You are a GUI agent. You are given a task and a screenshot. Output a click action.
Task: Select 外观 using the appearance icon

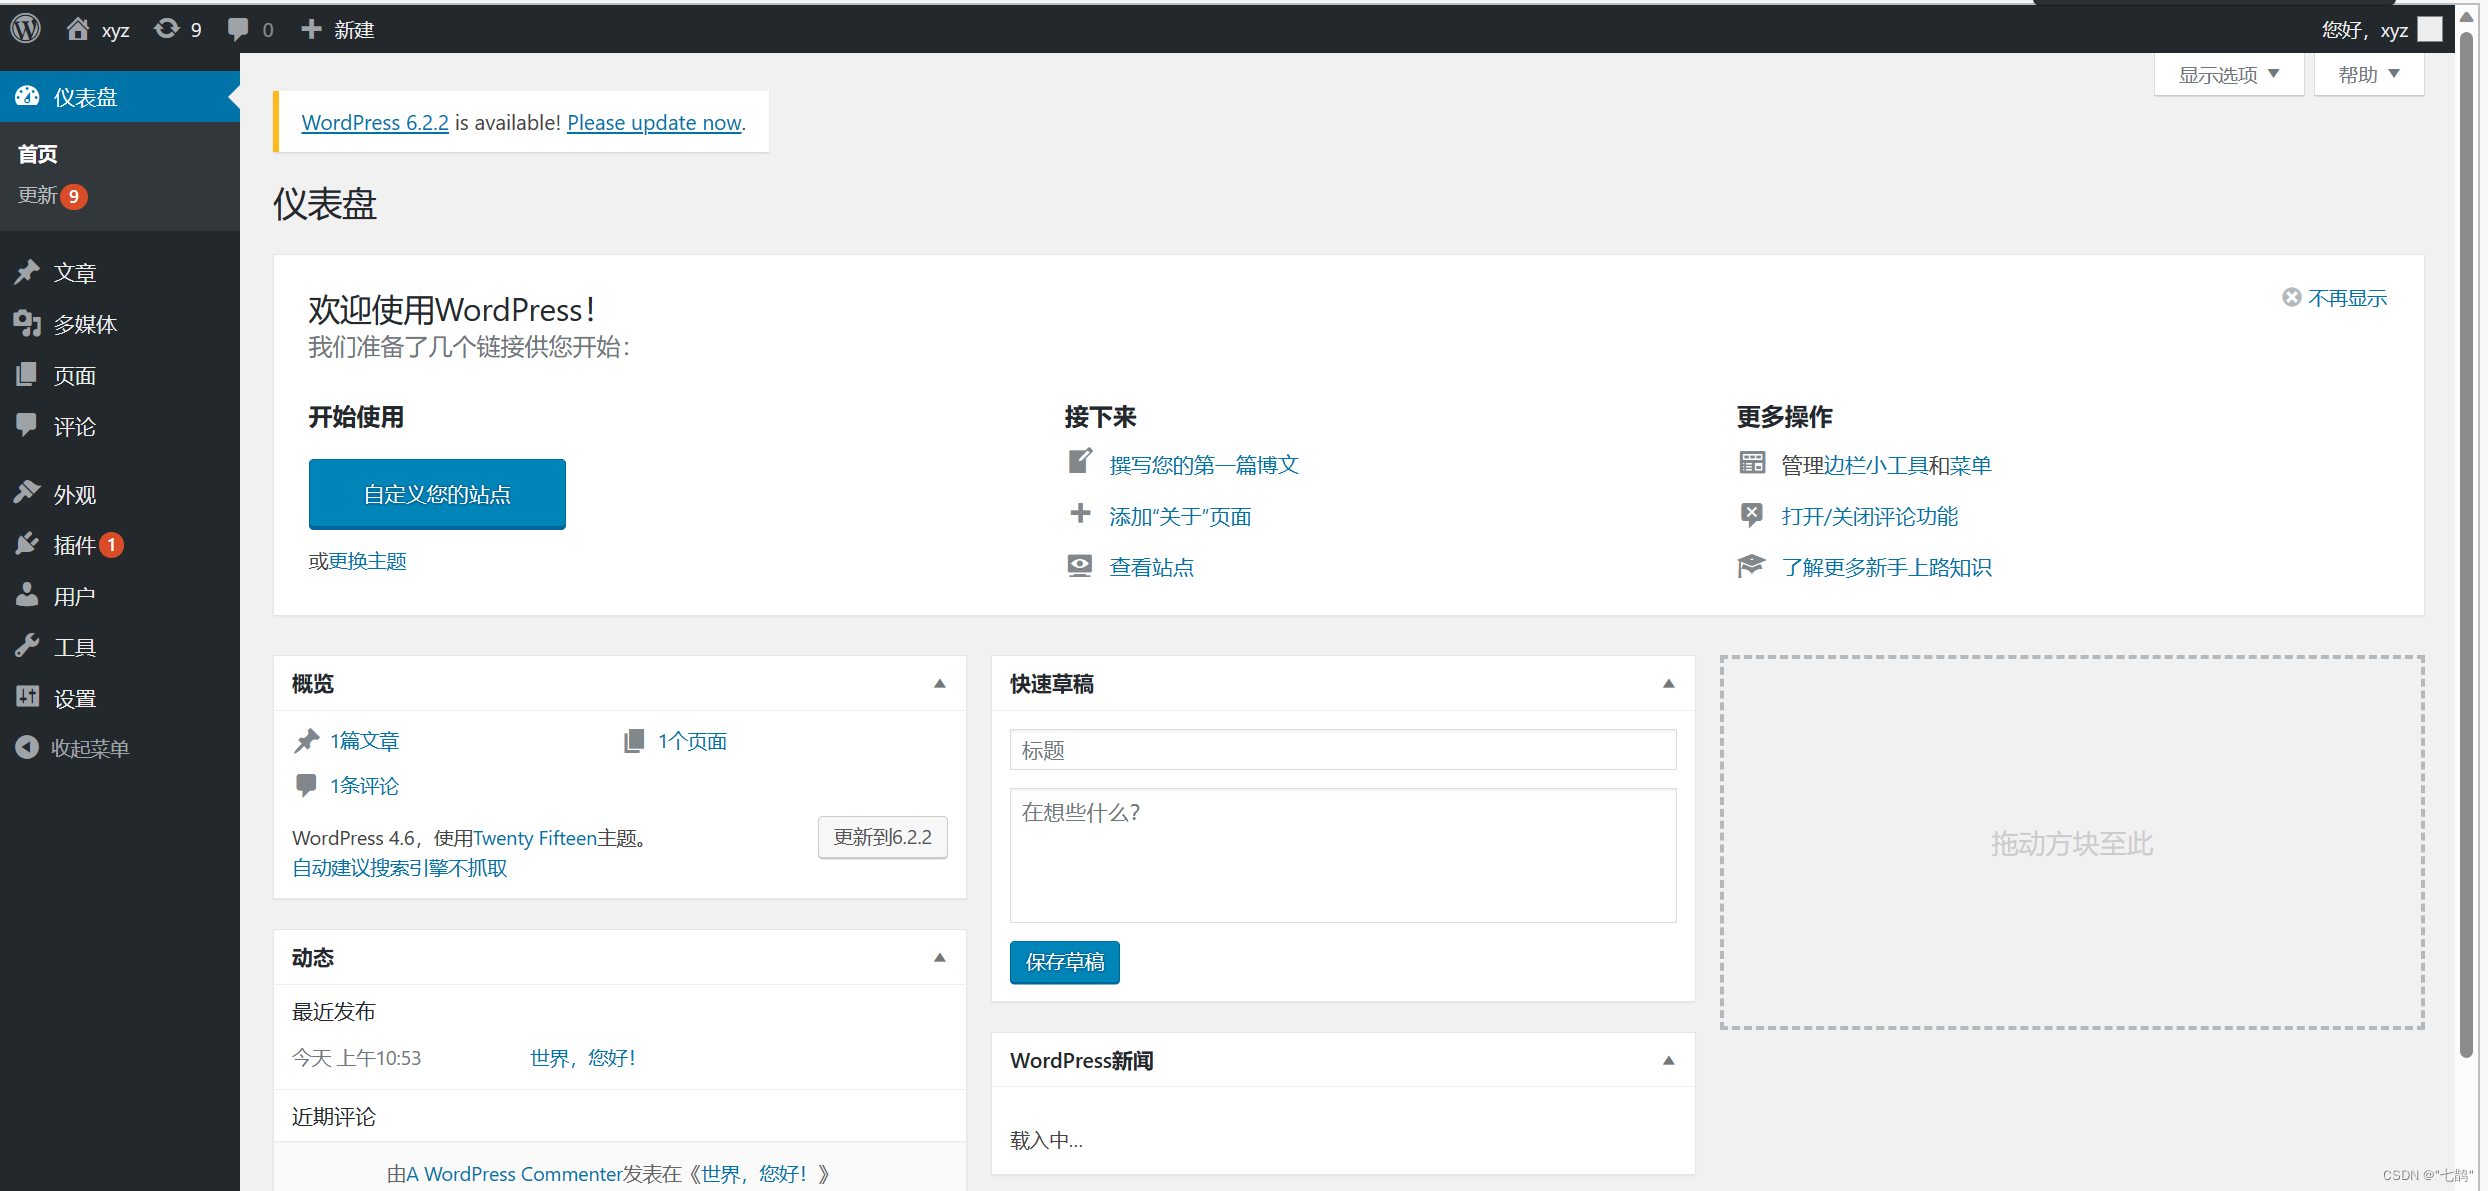click(28, 492)
